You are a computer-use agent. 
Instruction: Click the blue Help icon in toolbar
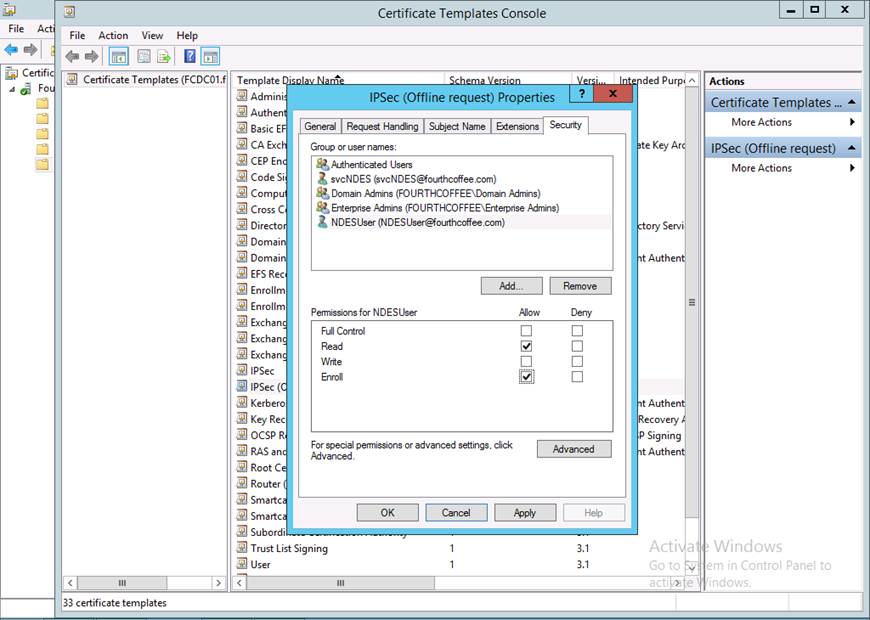coord(188,57)
